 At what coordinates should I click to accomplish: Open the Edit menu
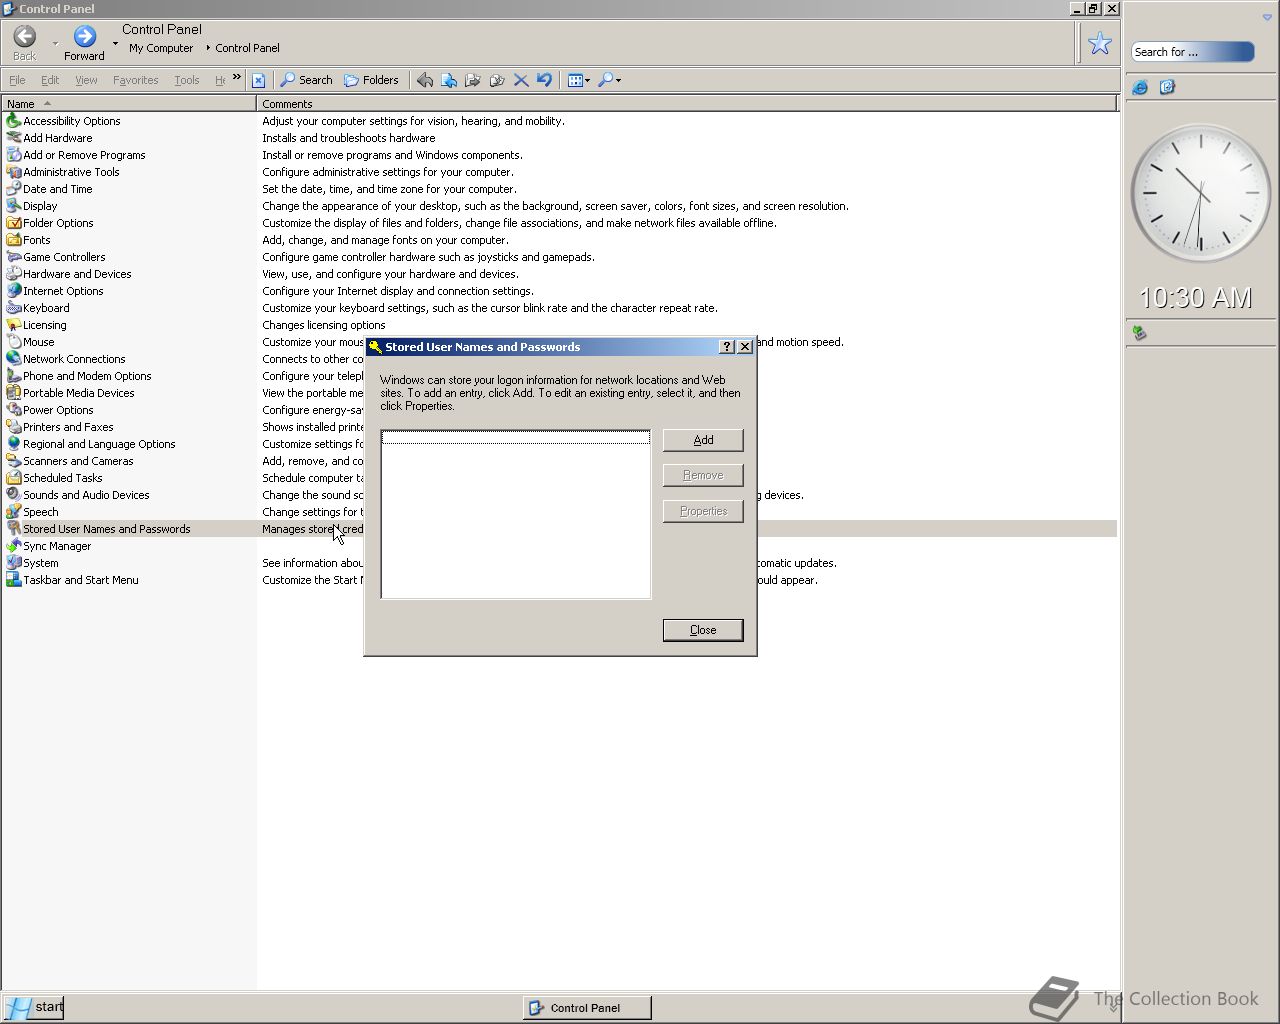pyautogui.click(x=50, y=80)
